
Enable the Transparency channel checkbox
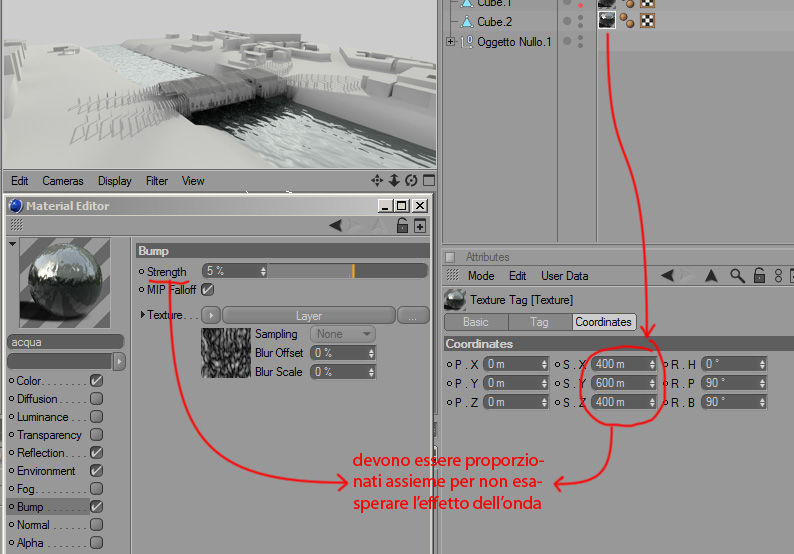tap(96, 434)
